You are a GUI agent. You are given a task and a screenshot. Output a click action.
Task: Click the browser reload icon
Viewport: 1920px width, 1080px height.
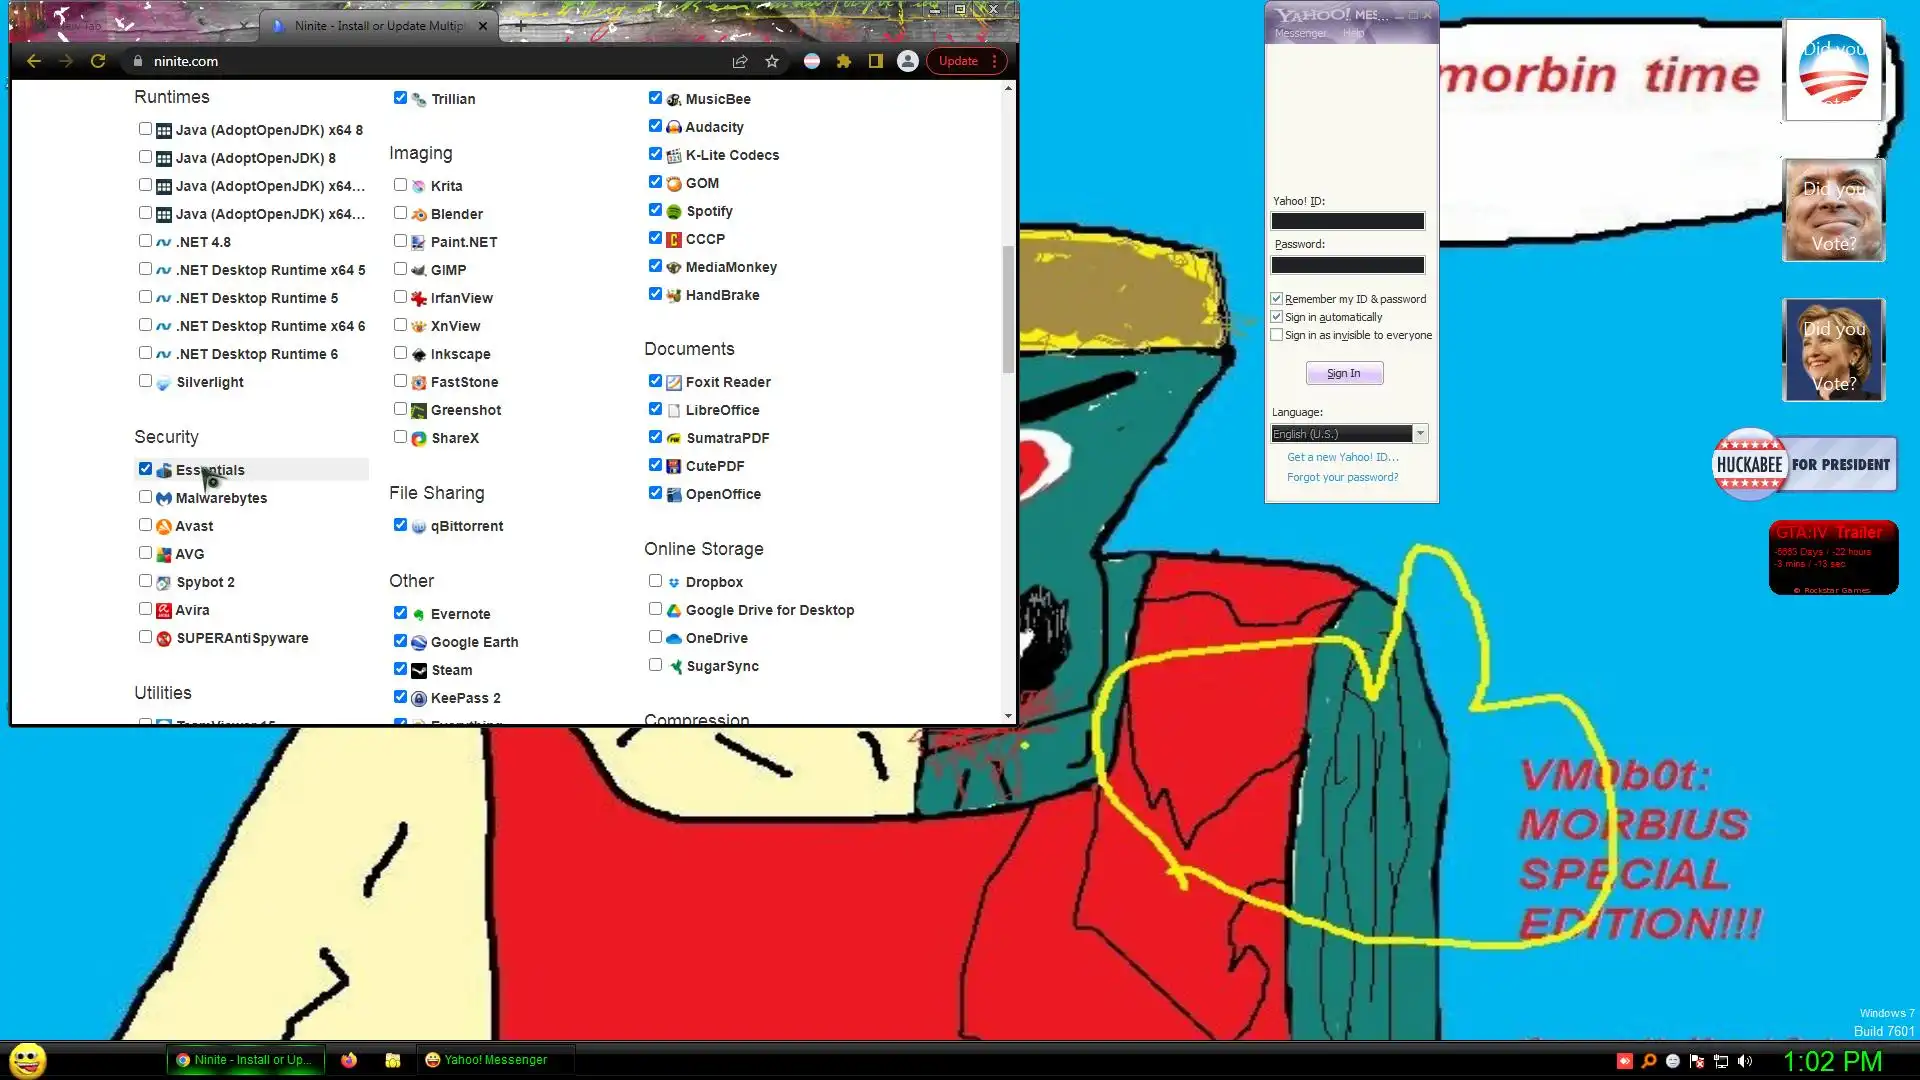(98, 61)
